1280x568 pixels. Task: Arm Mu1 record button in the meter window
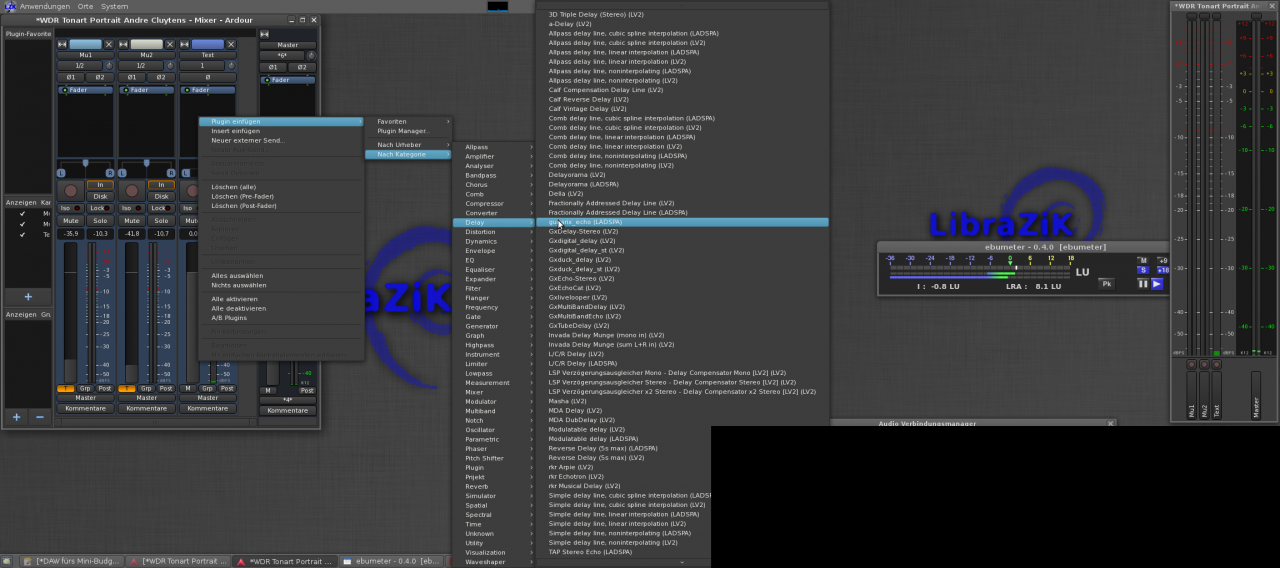point(1191,365)
